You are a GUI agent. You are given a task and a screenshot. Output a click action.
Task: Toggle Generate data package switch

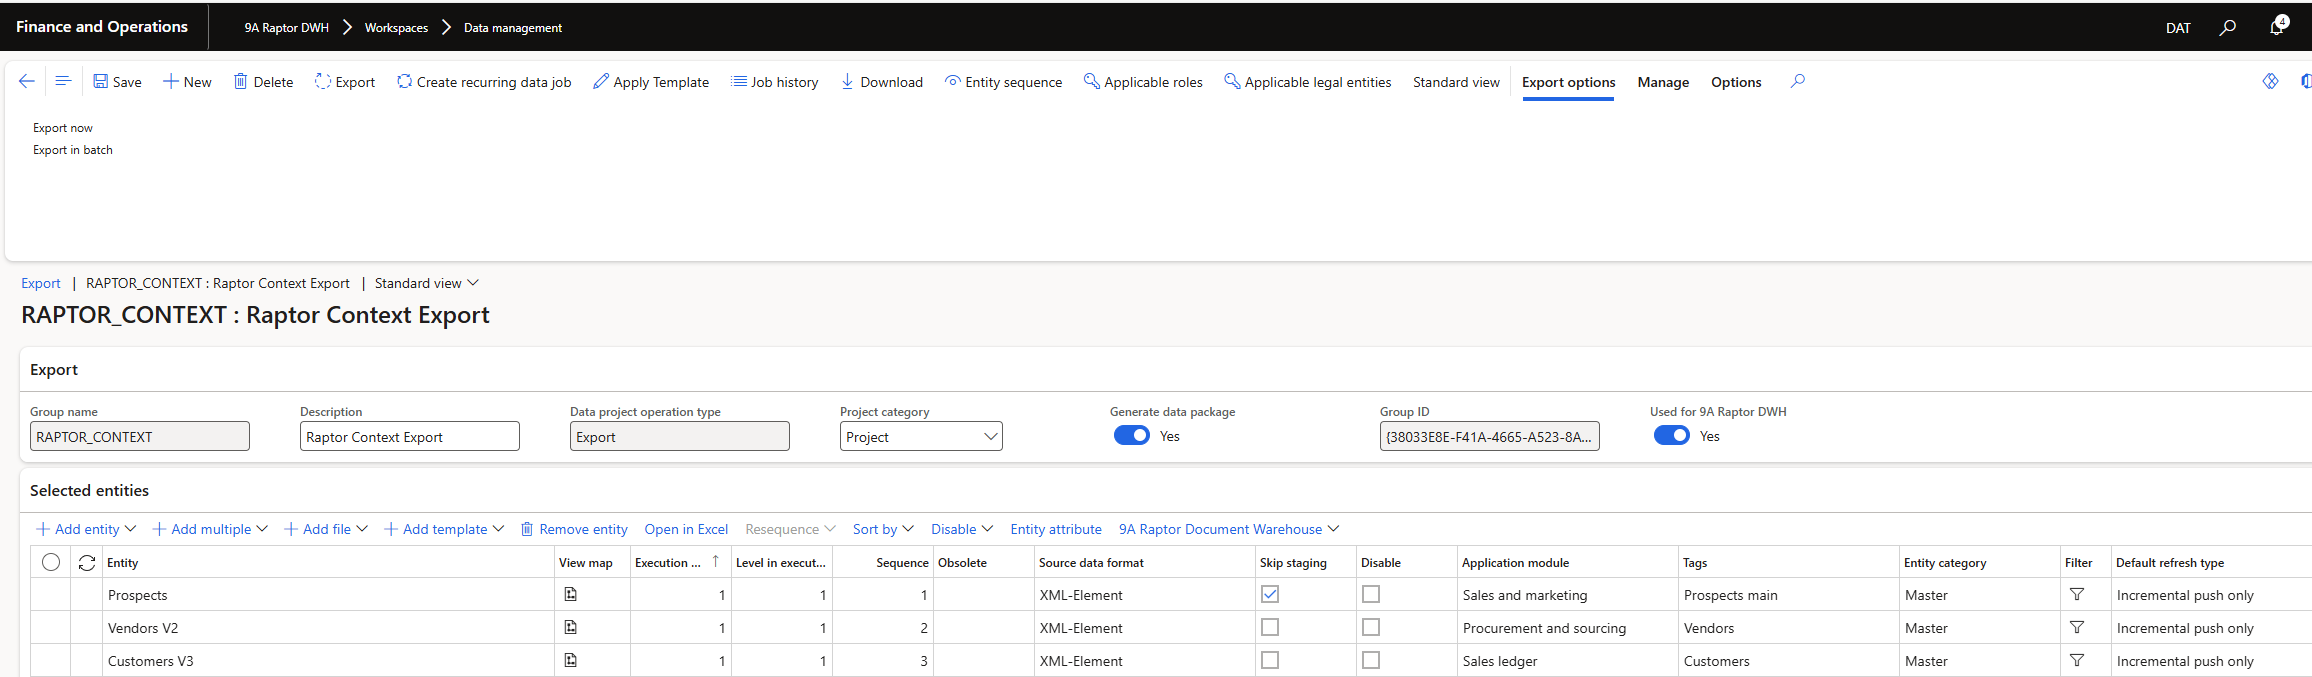[1132, 436]
